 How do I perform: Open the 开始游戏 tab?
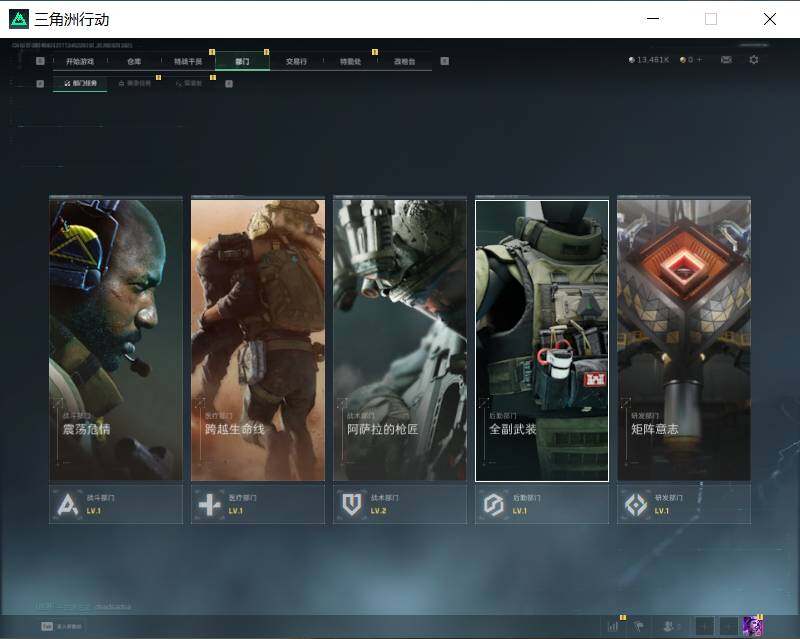(x=80, y=61)
